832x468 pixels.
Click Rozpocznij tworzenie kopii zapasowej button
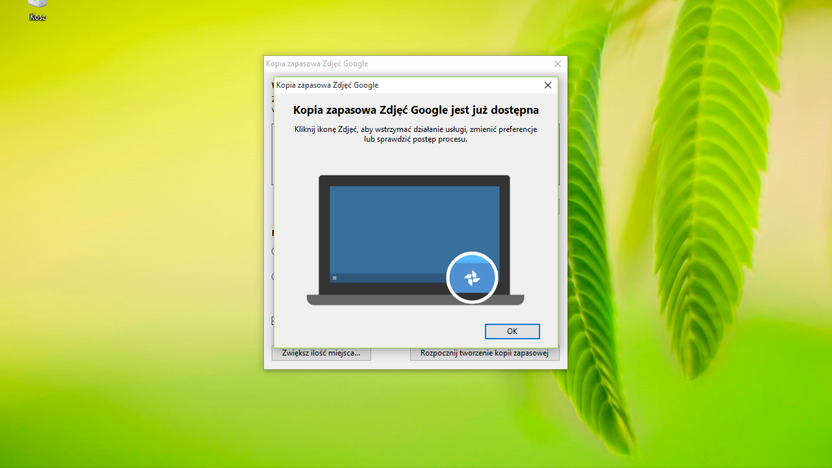pyautogui.click(x=484, y=353)
